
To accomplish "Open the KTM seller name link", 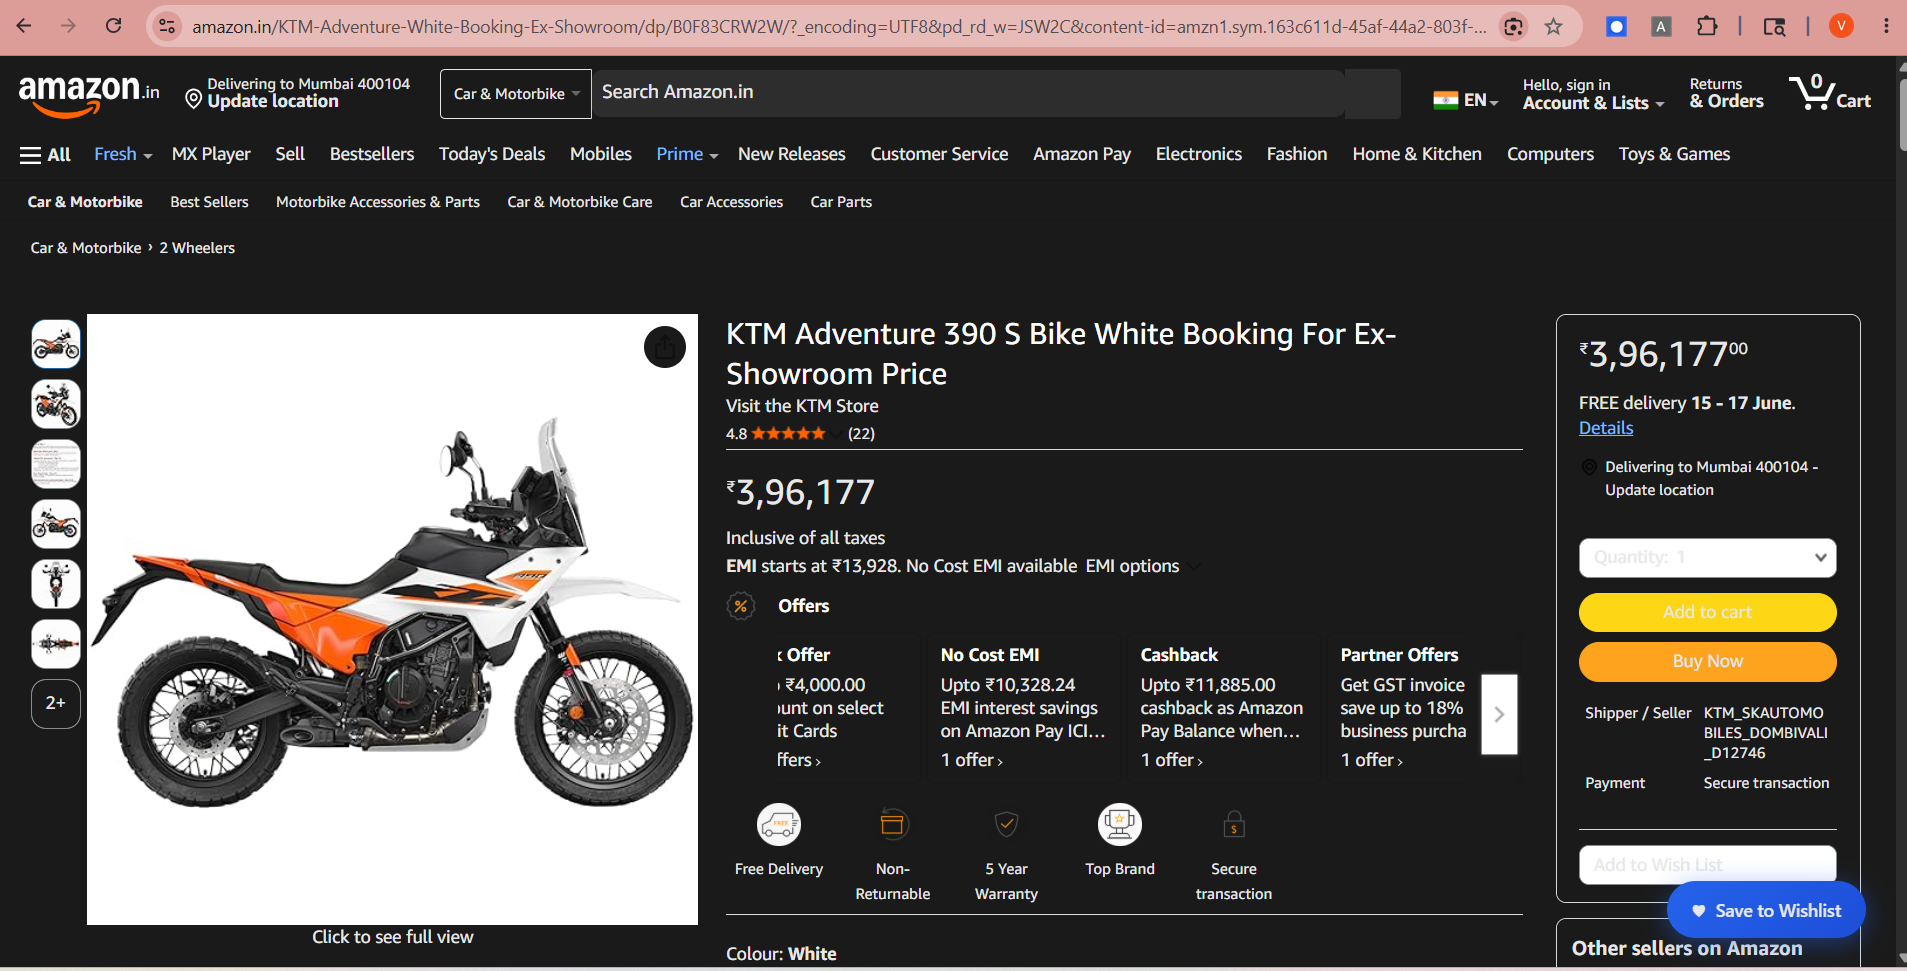I will (x=1765, y=733).
